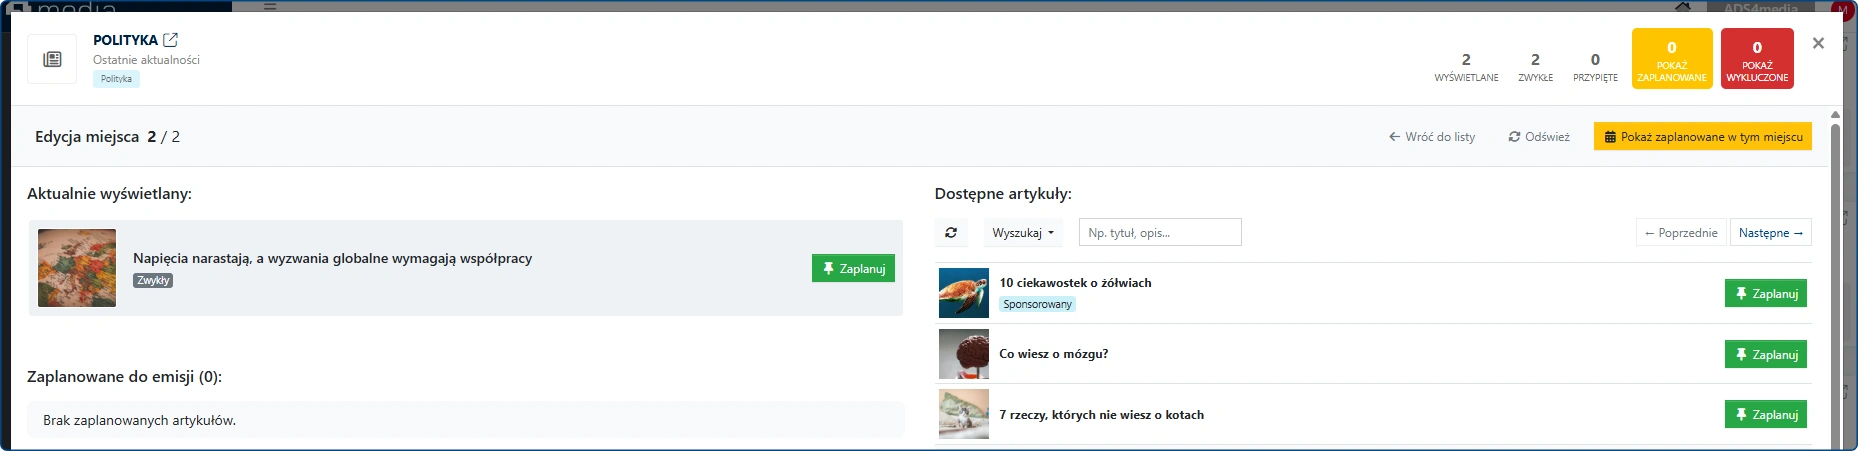Image resolution: width=1858 pixels, height=451 pixels.
Task: Open POLITYKA external link icon
Action: [171, 40]
